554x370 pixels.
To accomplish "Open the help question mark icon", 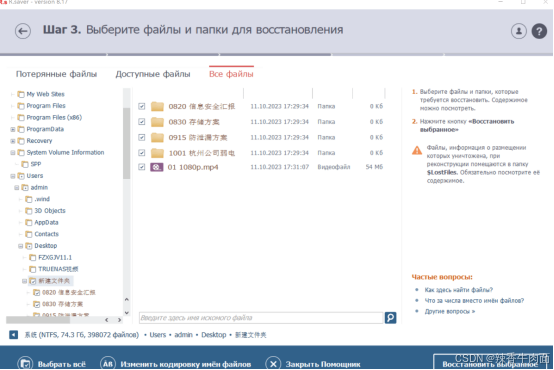I will (x=539, y=31).
